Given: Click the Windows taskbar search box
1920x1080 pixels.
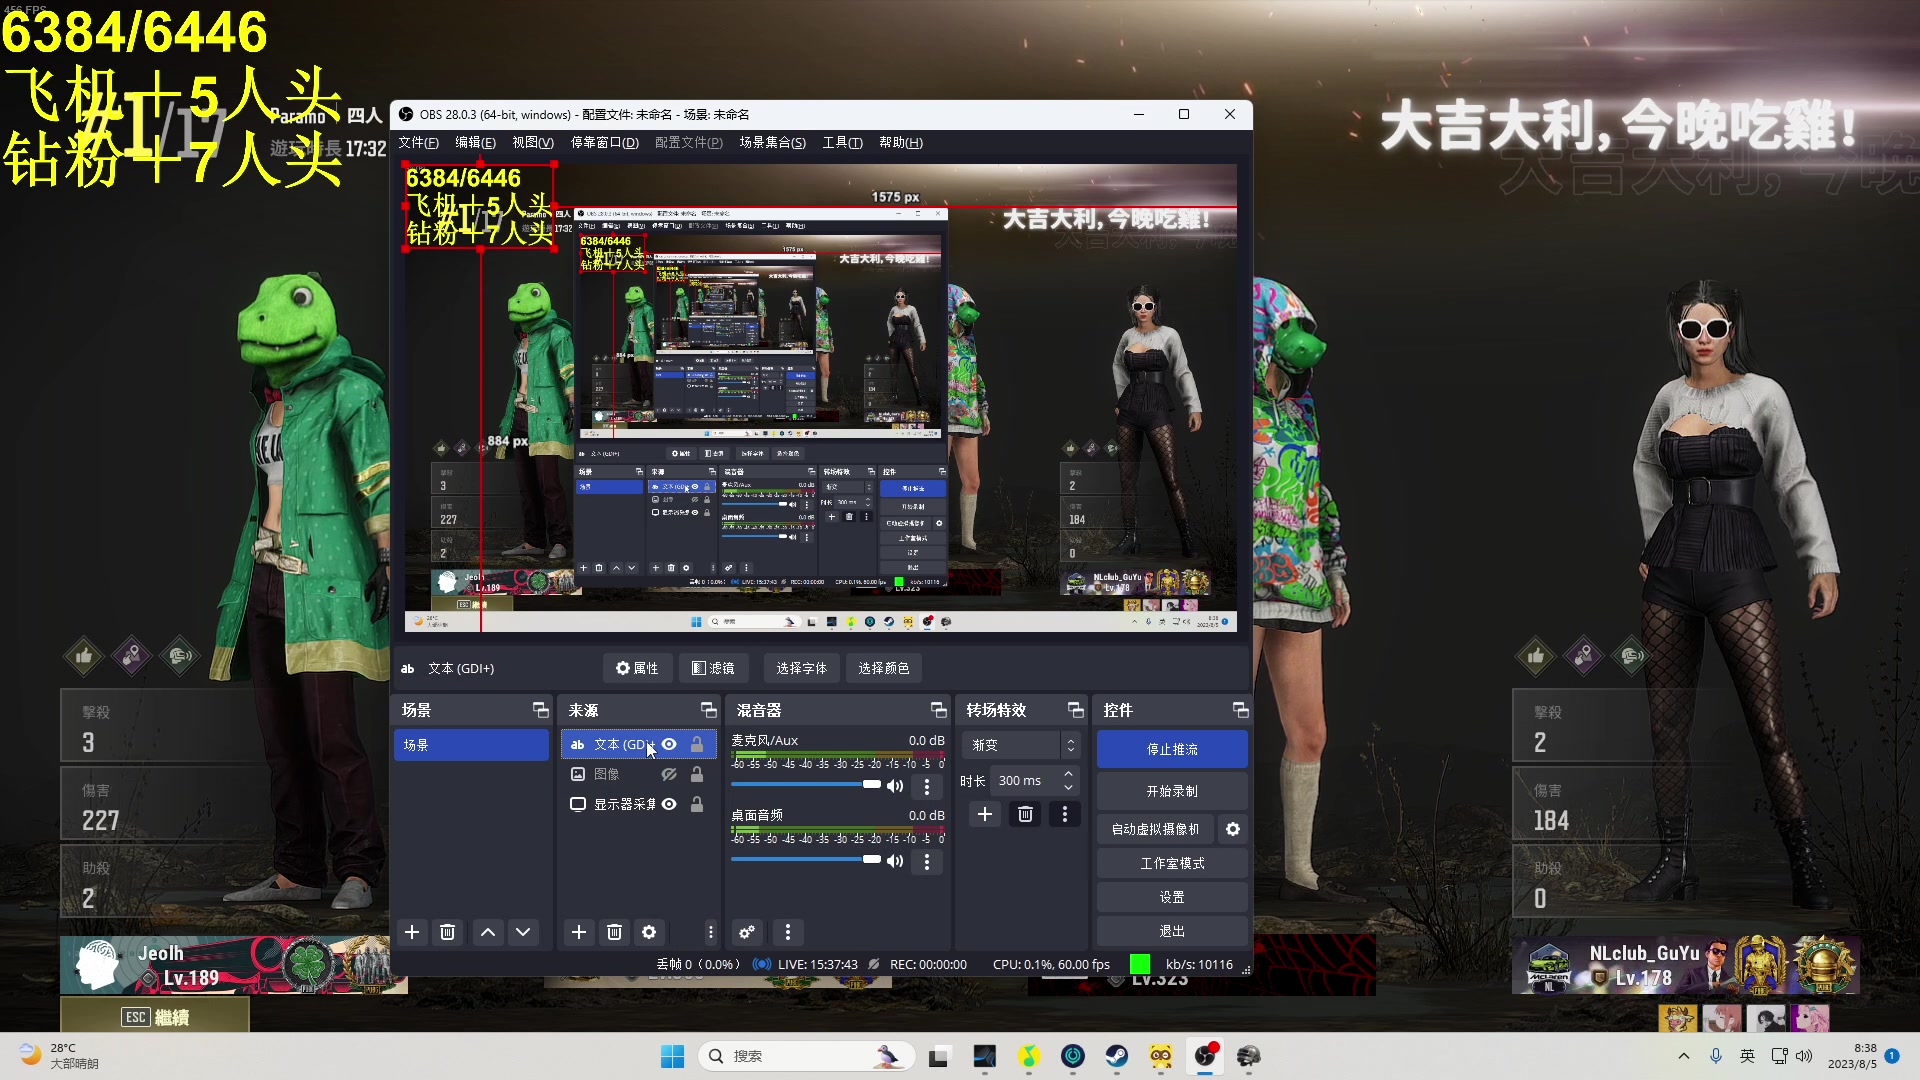Looking at the screenshot, I should point(806,1056).
